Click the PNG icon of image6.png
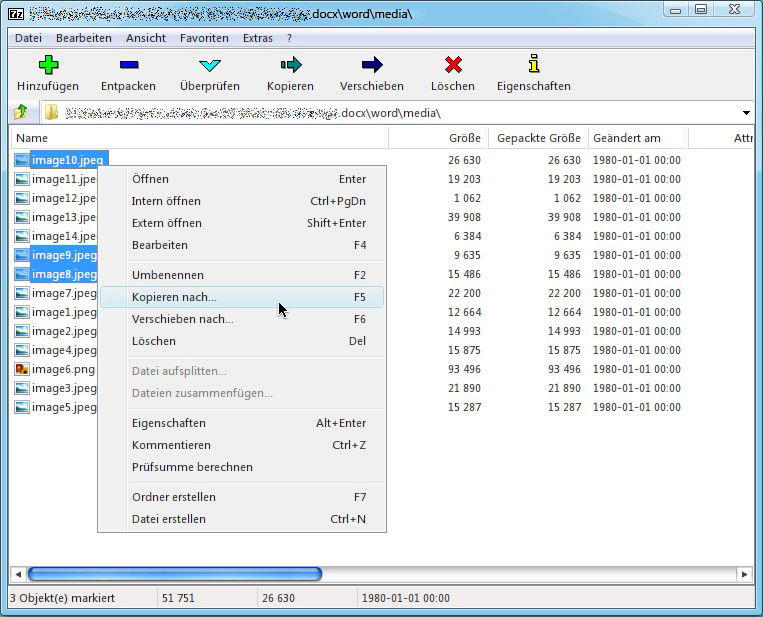The height and width of the screenshot is (617, 763). (21, 369)
